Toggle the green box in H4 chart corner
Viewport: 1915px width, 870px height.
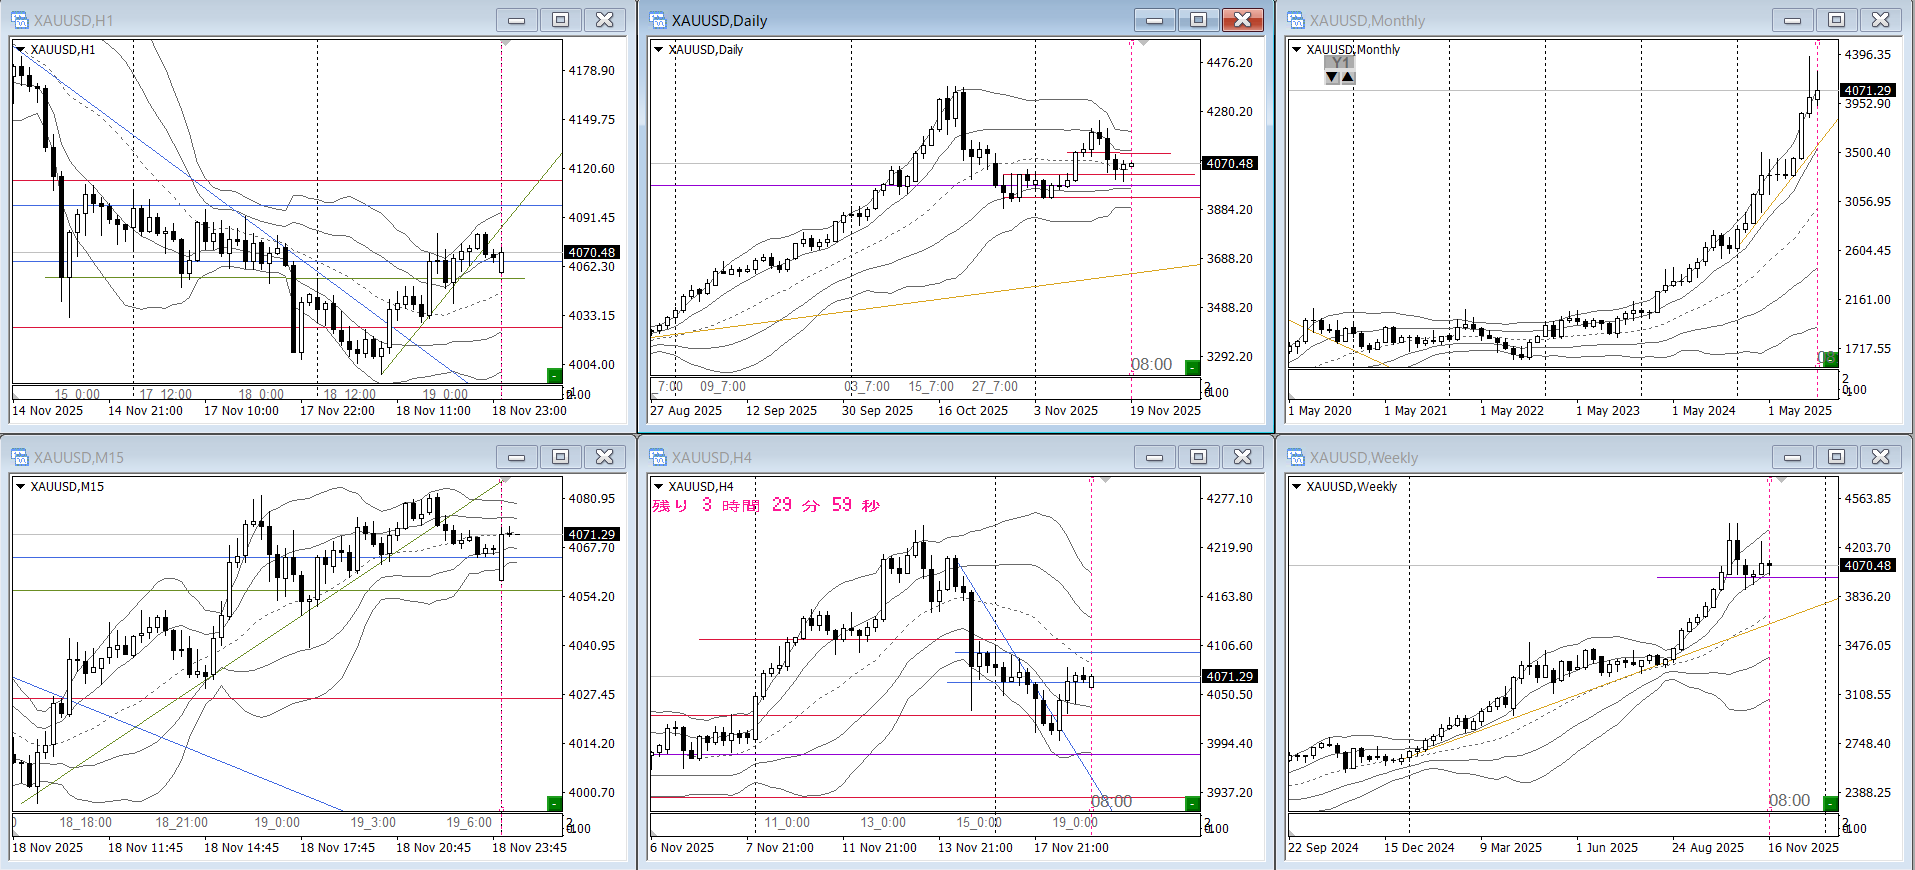1192,803
